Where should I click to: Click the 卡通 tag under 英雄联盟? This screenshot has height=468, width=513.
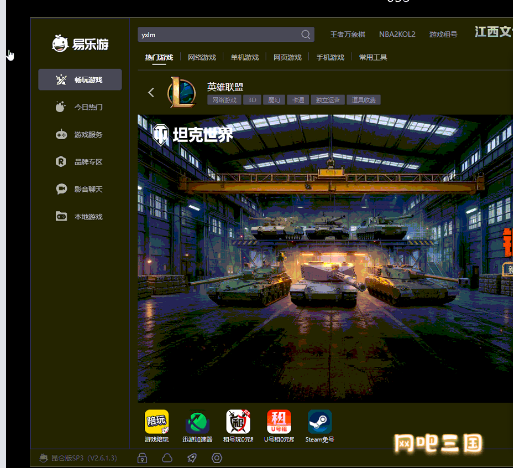(x=298, y=100)
